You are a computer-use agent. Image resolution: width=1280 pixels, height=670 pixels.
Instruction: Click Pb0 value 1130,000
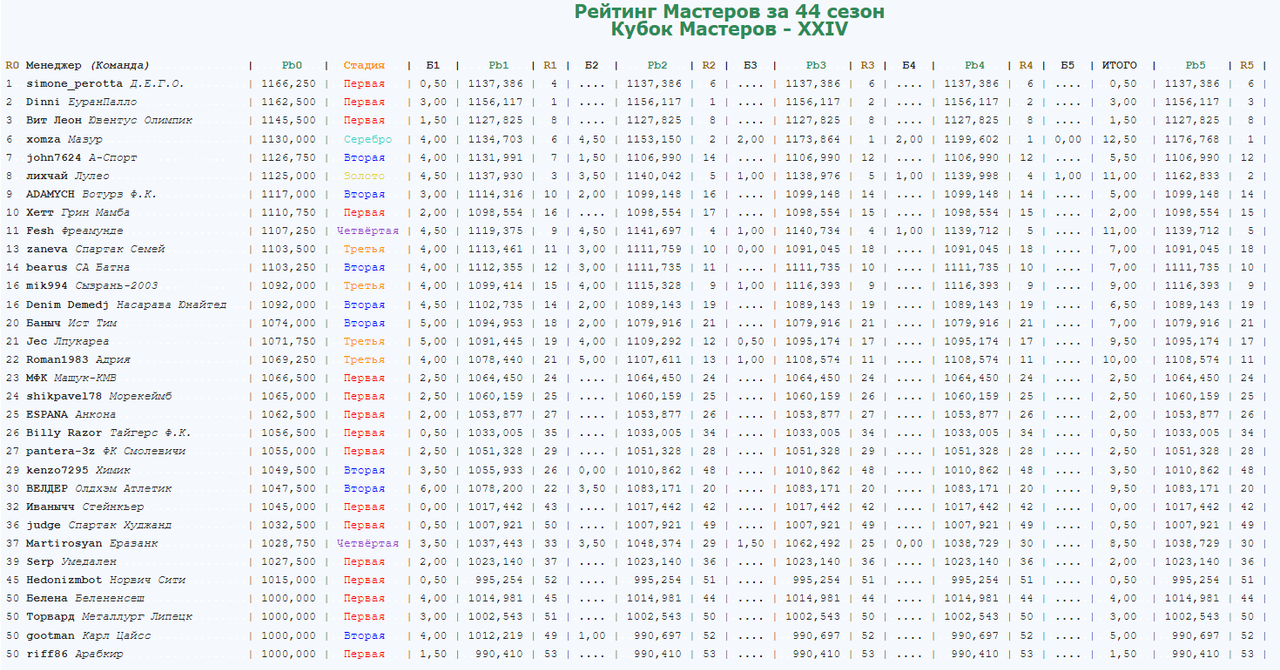click(288, 139)
